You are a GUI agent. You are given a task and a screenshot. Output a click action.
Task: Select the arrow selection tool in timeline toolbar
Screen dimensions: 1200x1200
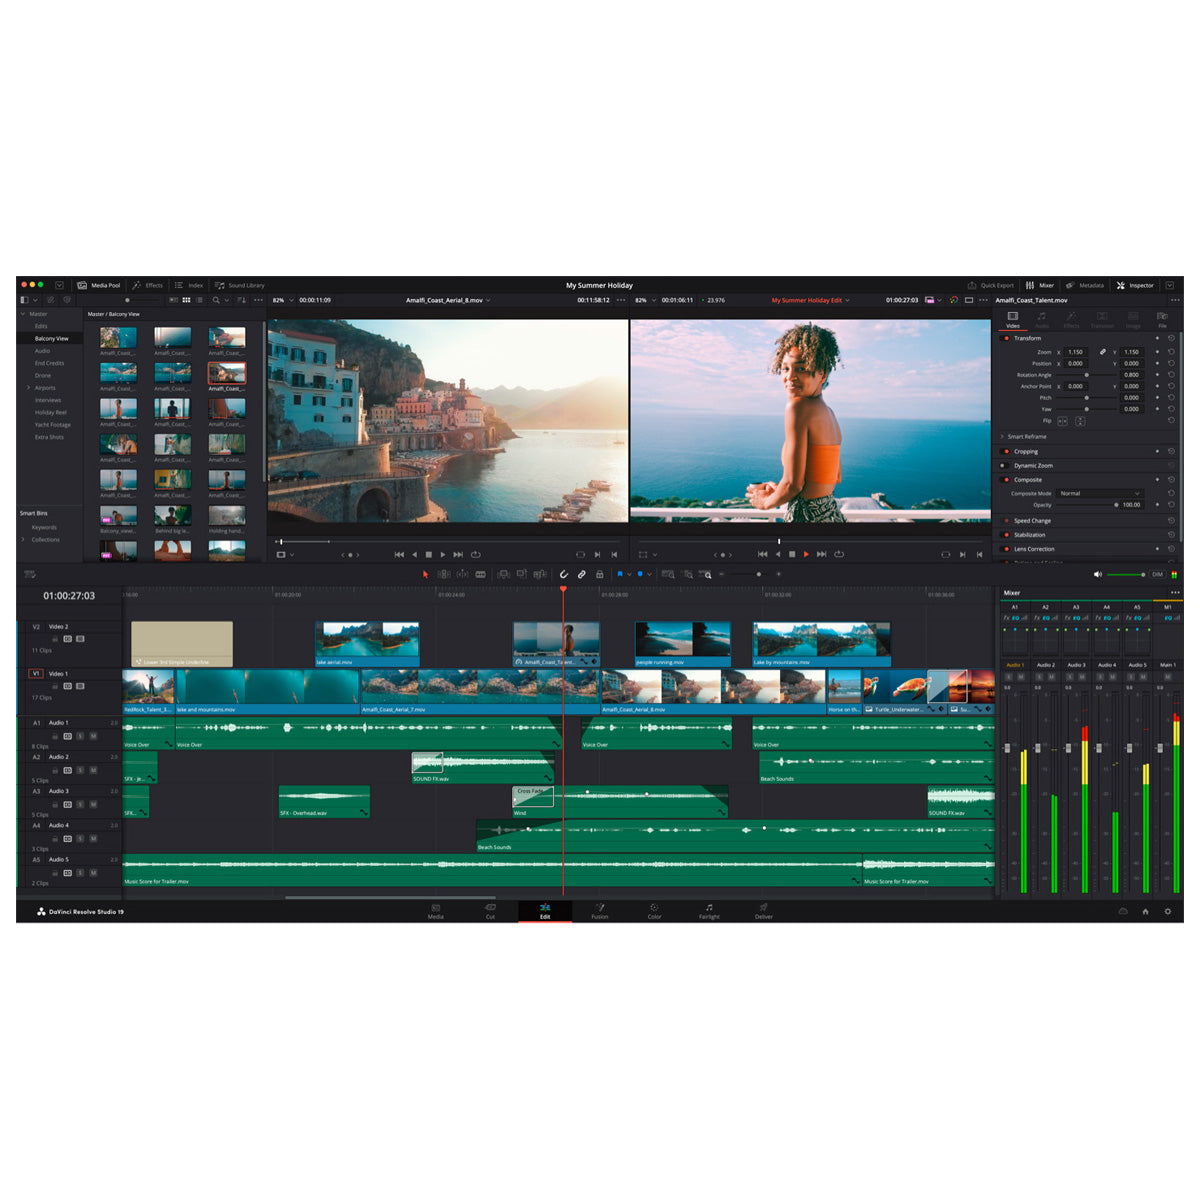click(425, 574)
